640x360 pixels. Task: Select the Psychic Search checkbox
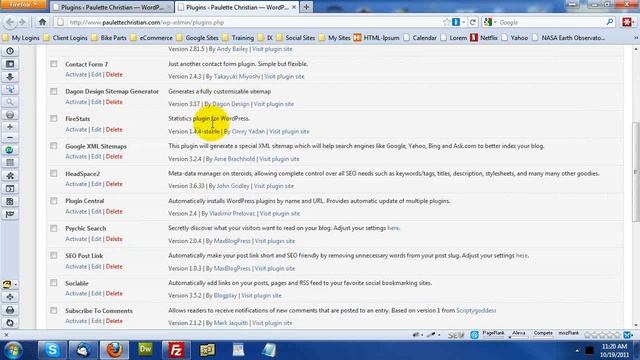point(54,228)
